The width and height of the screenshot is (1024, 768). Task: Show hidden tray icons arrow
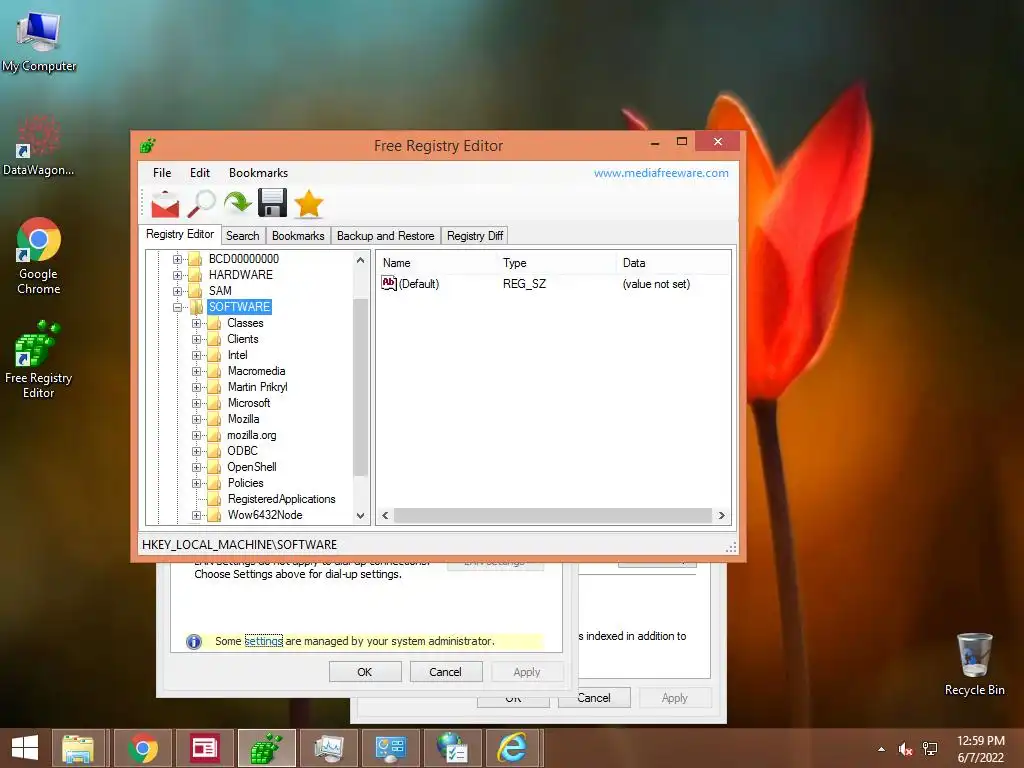tap(881, 749)
